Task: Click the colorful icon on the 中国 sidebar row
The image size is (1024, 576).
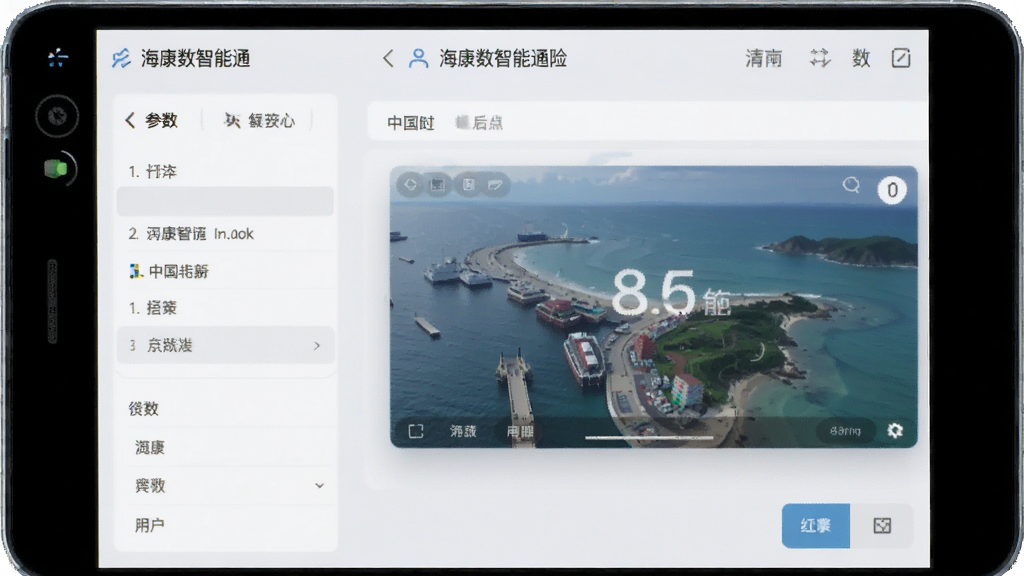Action: [x=136, y=271]
